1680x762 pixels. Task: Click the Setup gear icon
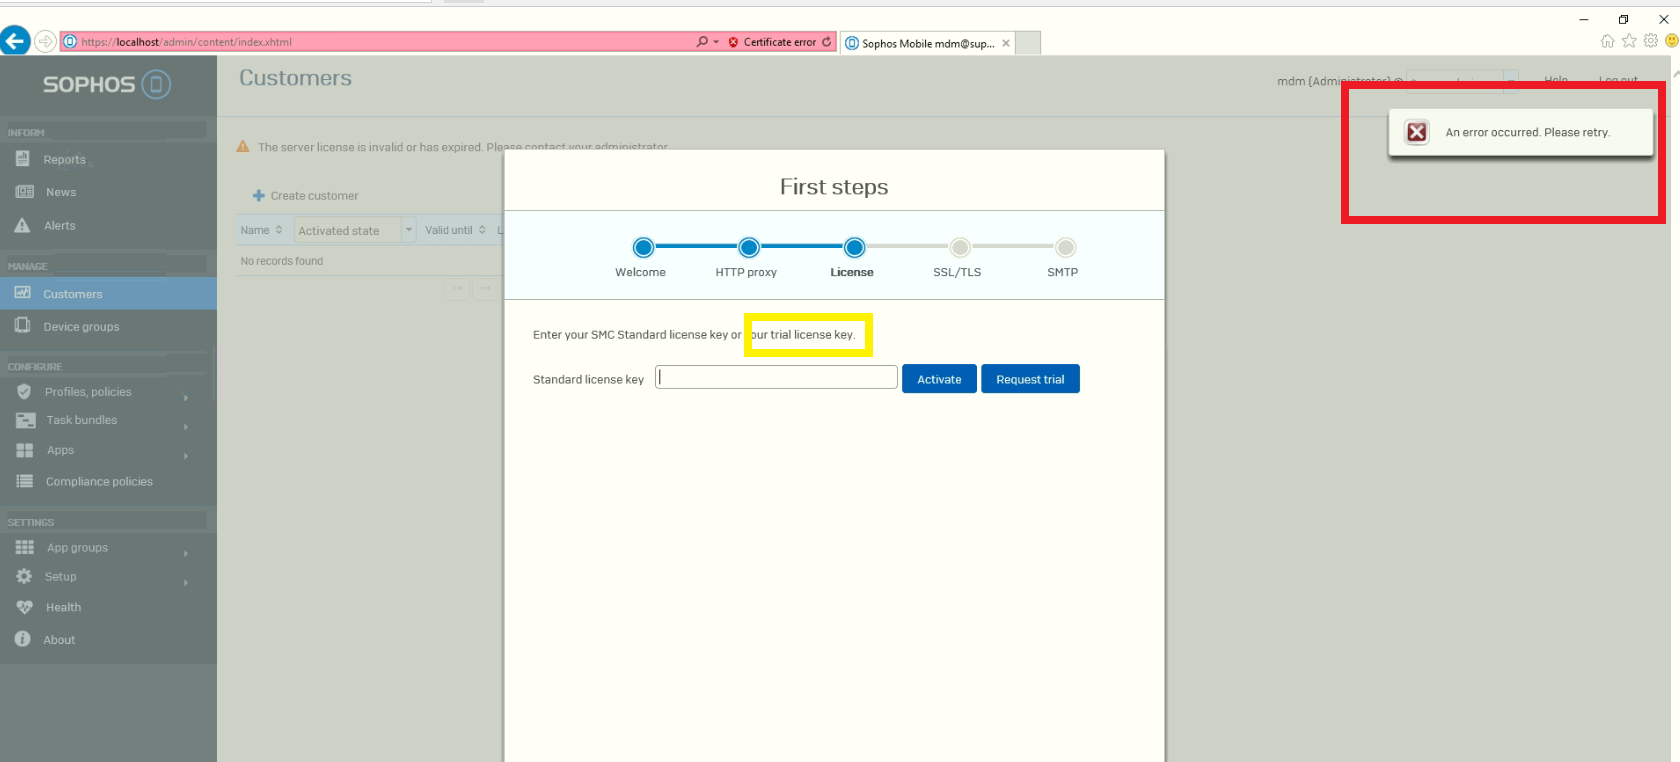coord(24,576)
